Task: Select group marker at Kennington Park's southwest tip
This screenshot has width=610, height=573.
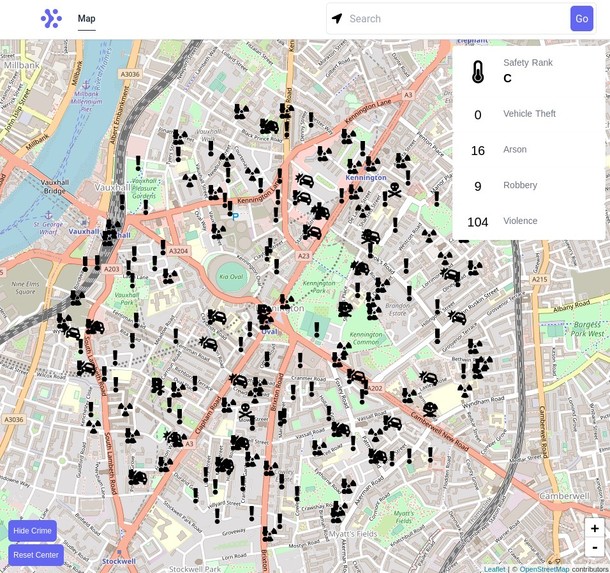Action: [287, 301]
